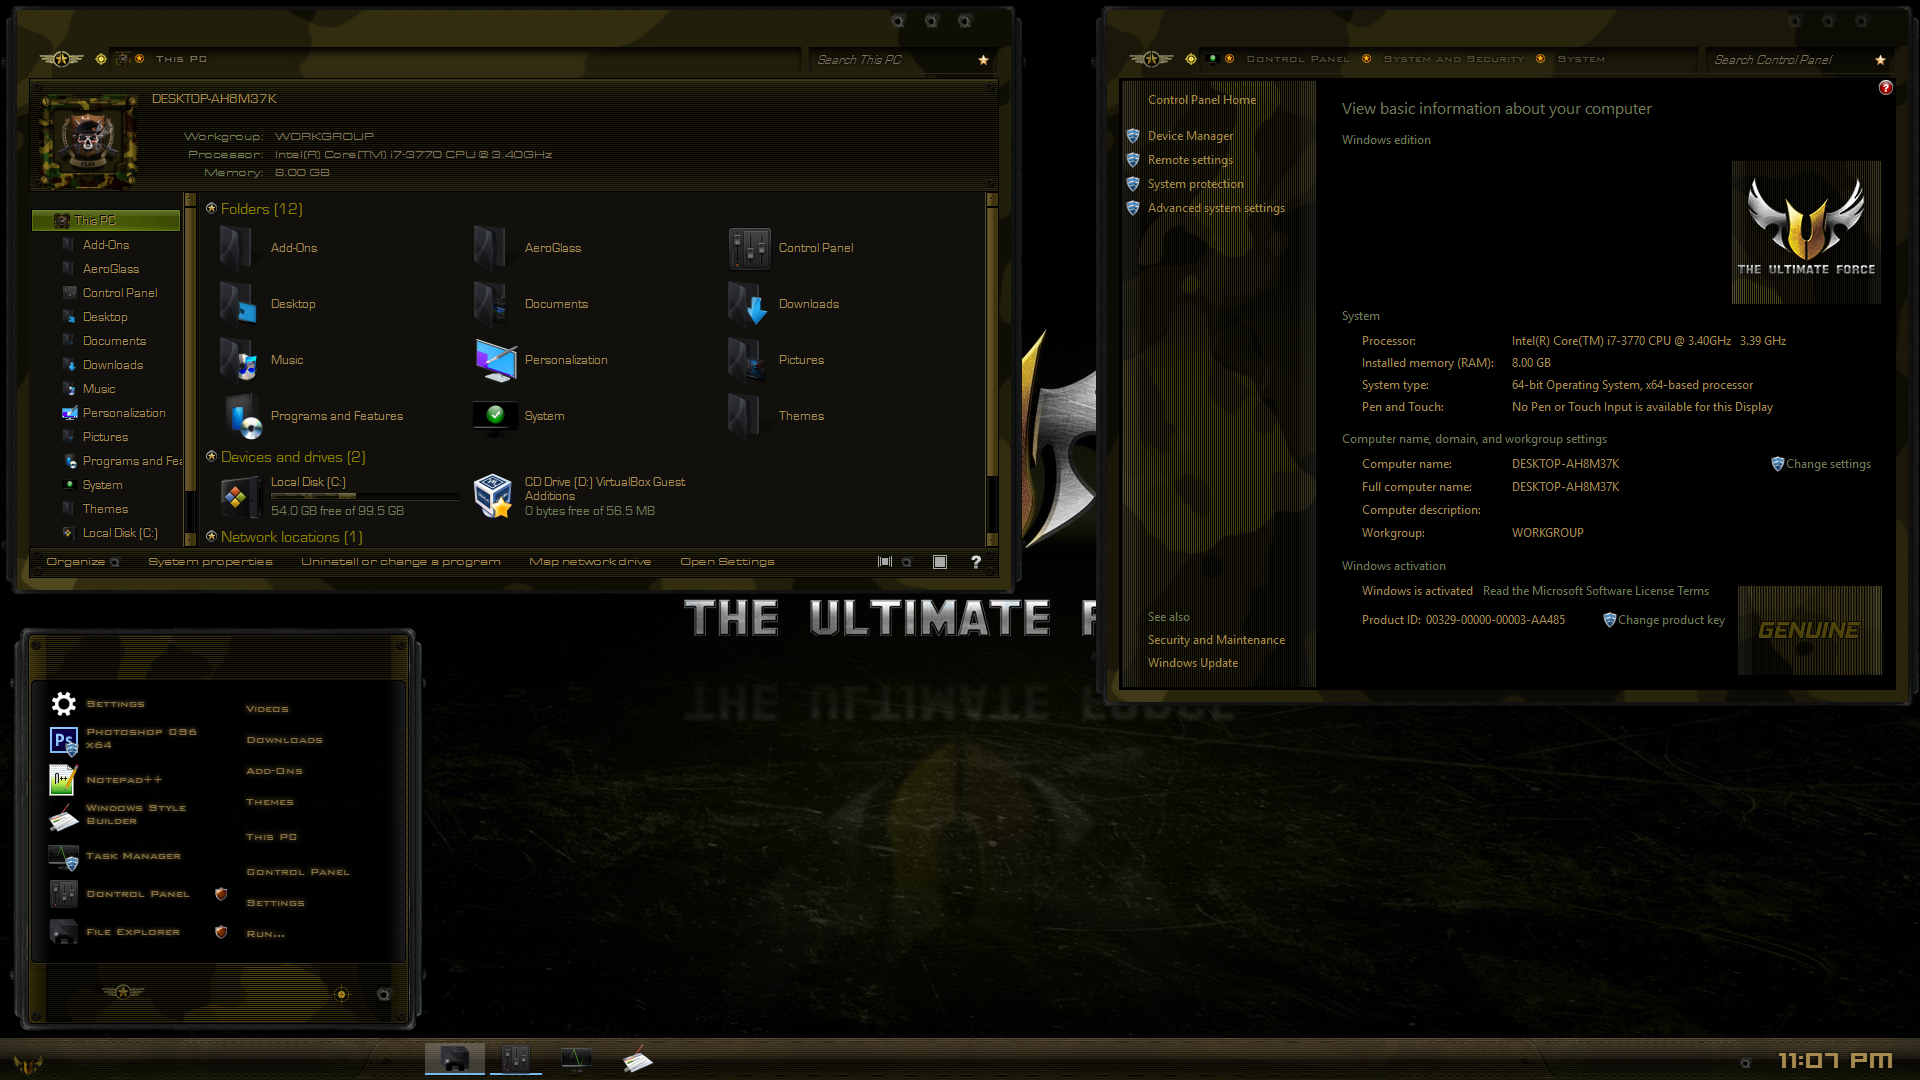The image size is (1920, 1080).
Task: Launch Photoshop CS6 x64 from start menu
Action: [x=64, y=741]
